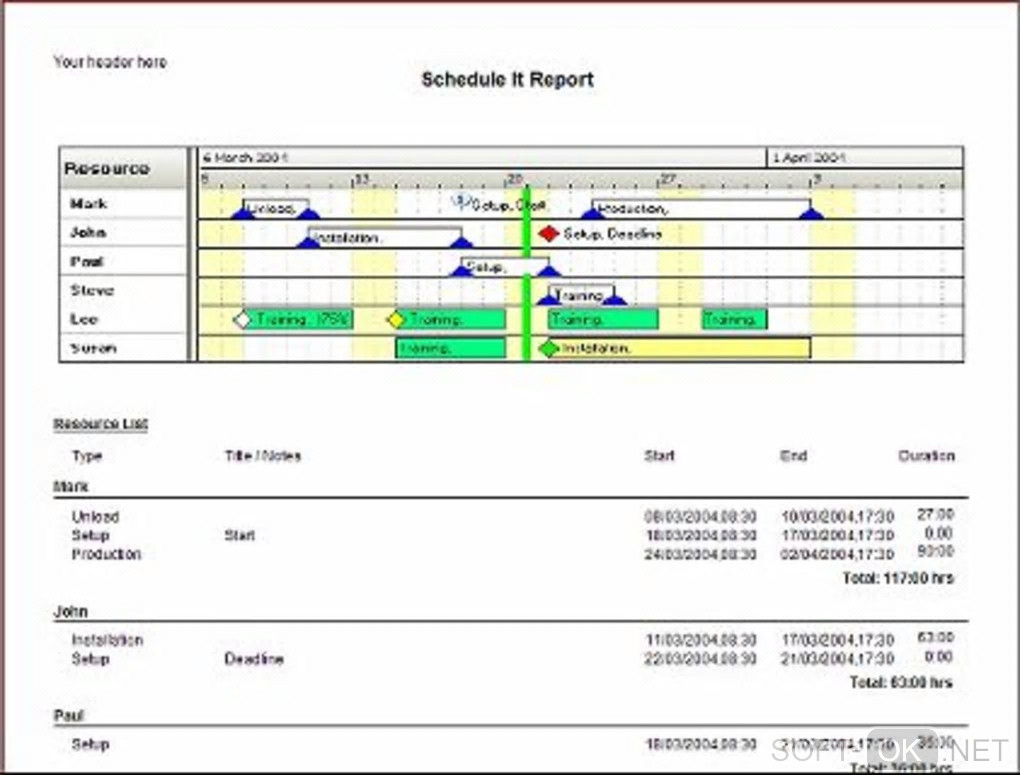Click the Paul section heading in the list

69,716
